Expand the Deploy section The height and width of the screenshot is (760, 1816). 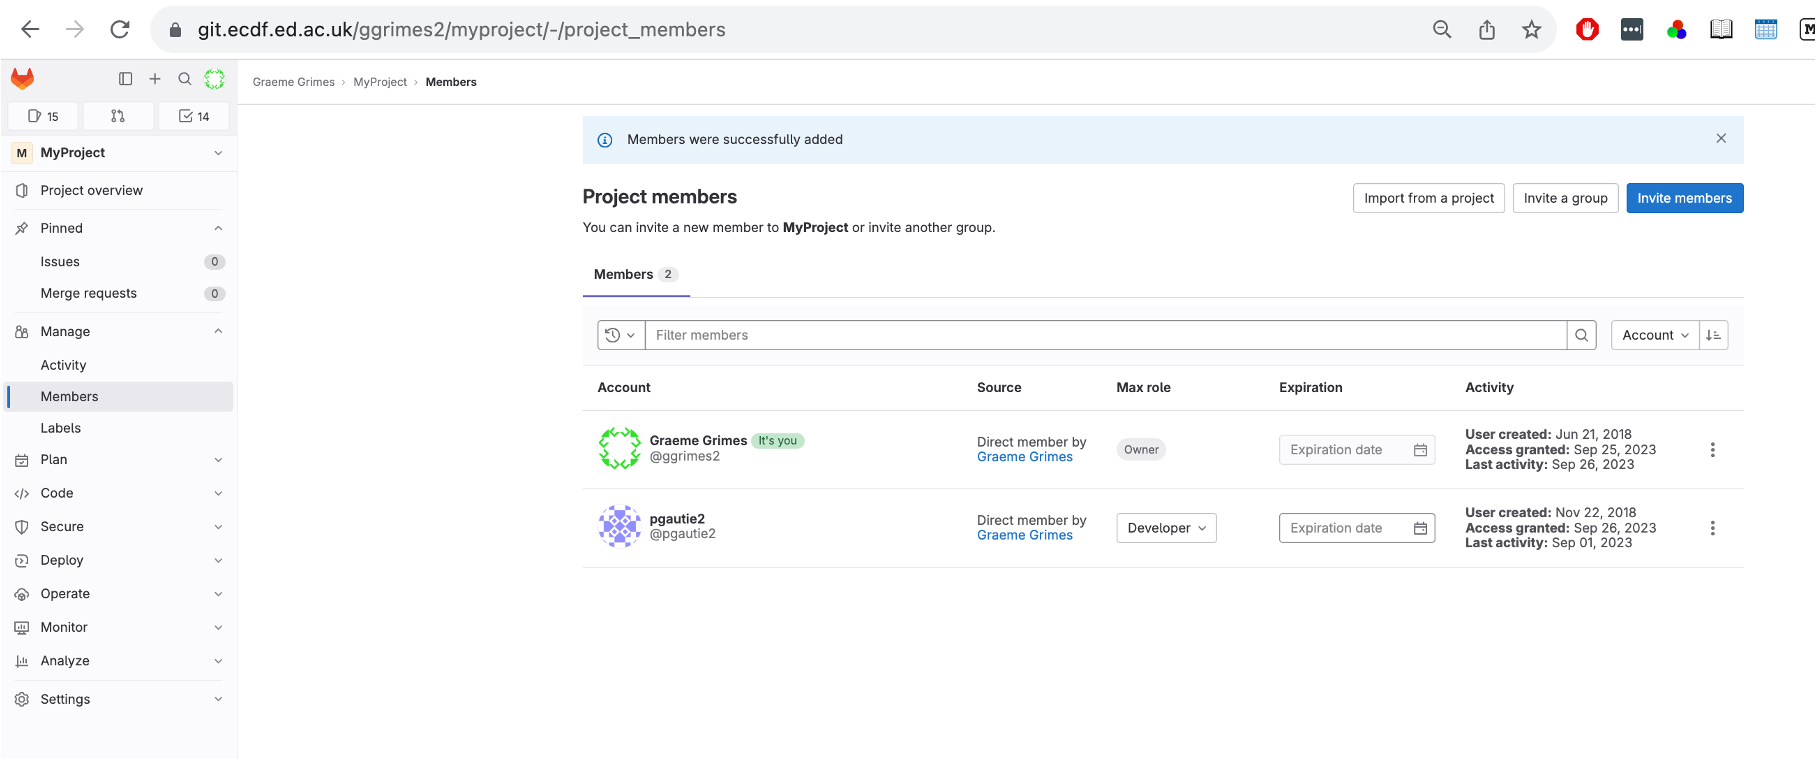point(218,561)
